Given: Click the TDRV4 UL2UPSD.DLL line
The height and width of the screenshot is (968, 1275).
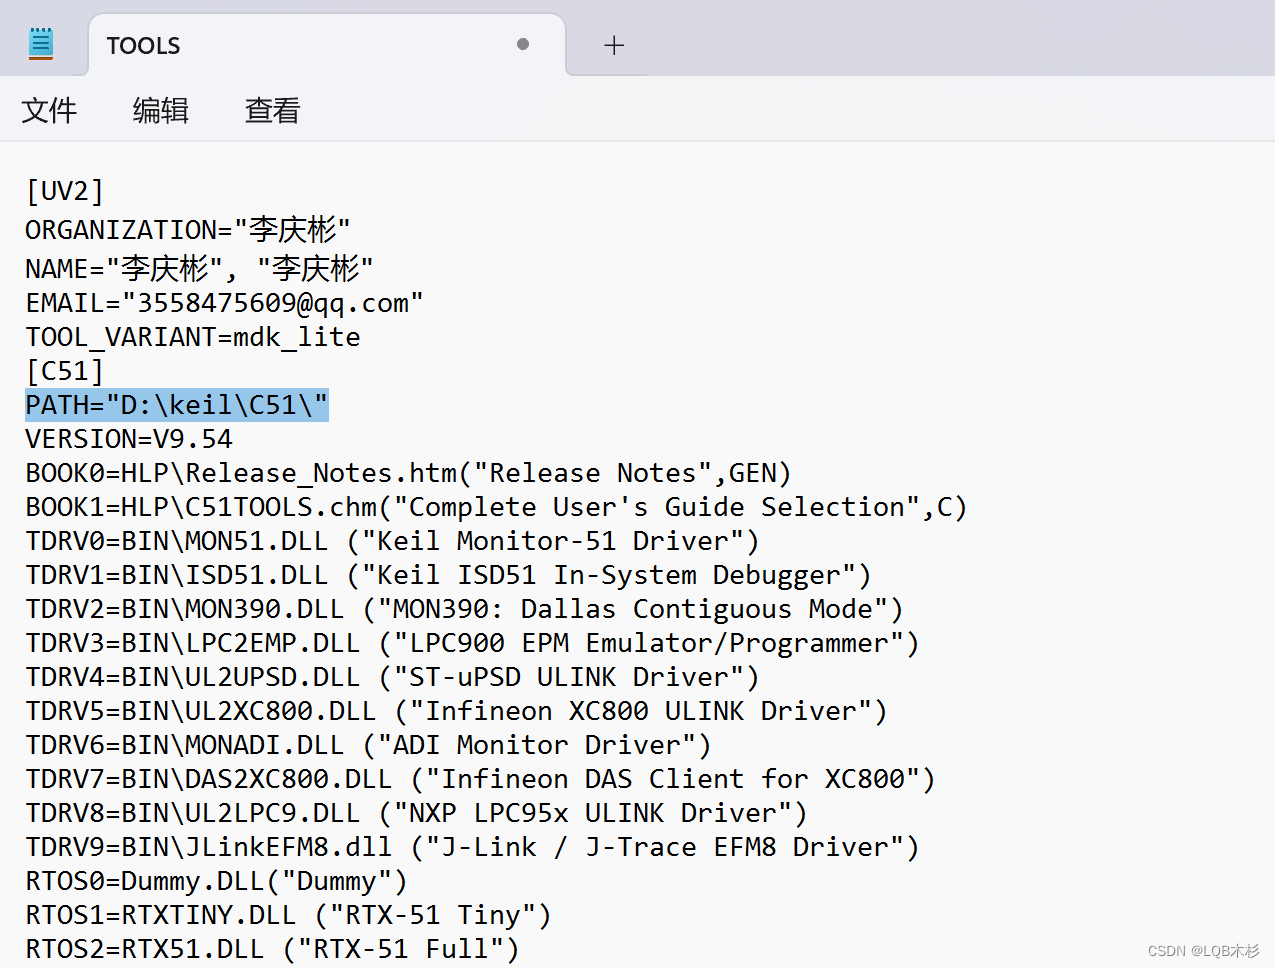Looking at the screenshot, I should [x=393, y=677].
